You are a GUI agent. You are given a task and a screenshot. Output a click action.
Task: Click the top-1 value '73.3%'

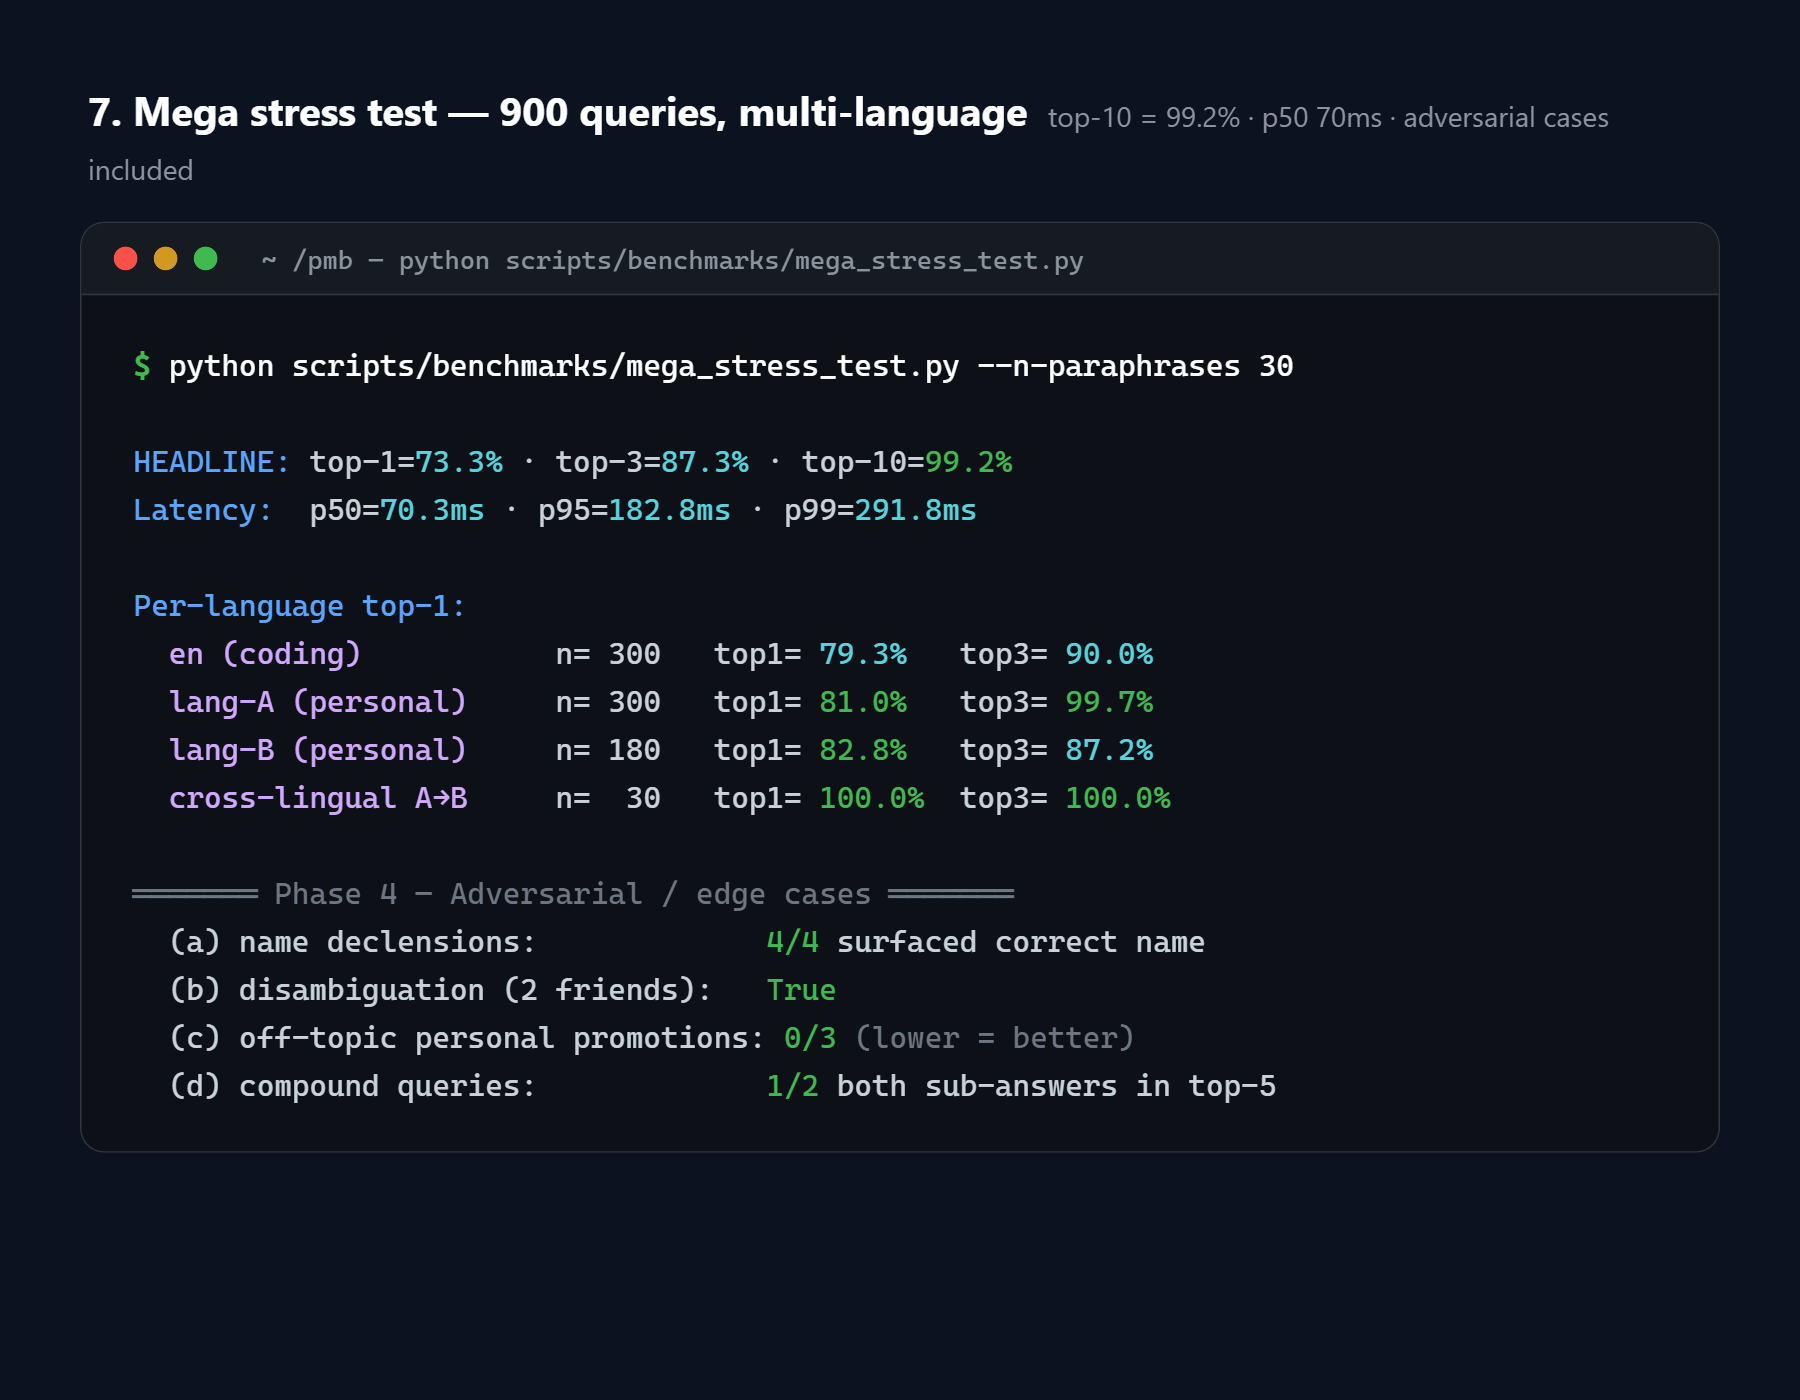point(458,462)
